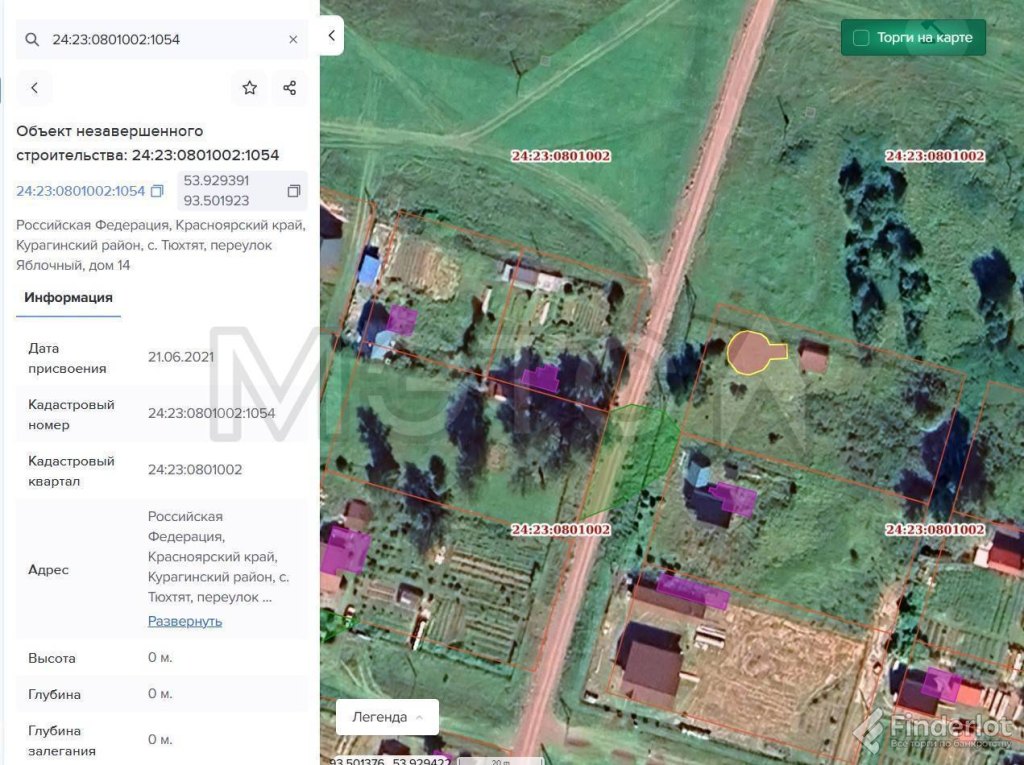Select the yellow-outlined circular building on map
This screenshot has width=1024, height=765.
click(x=750, y=352)
